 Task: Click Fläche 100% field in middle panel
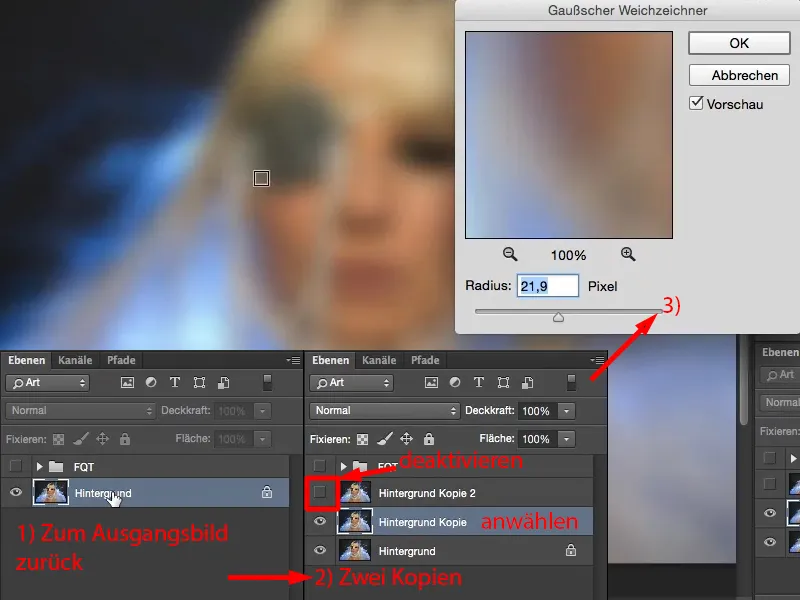(538, 439)
